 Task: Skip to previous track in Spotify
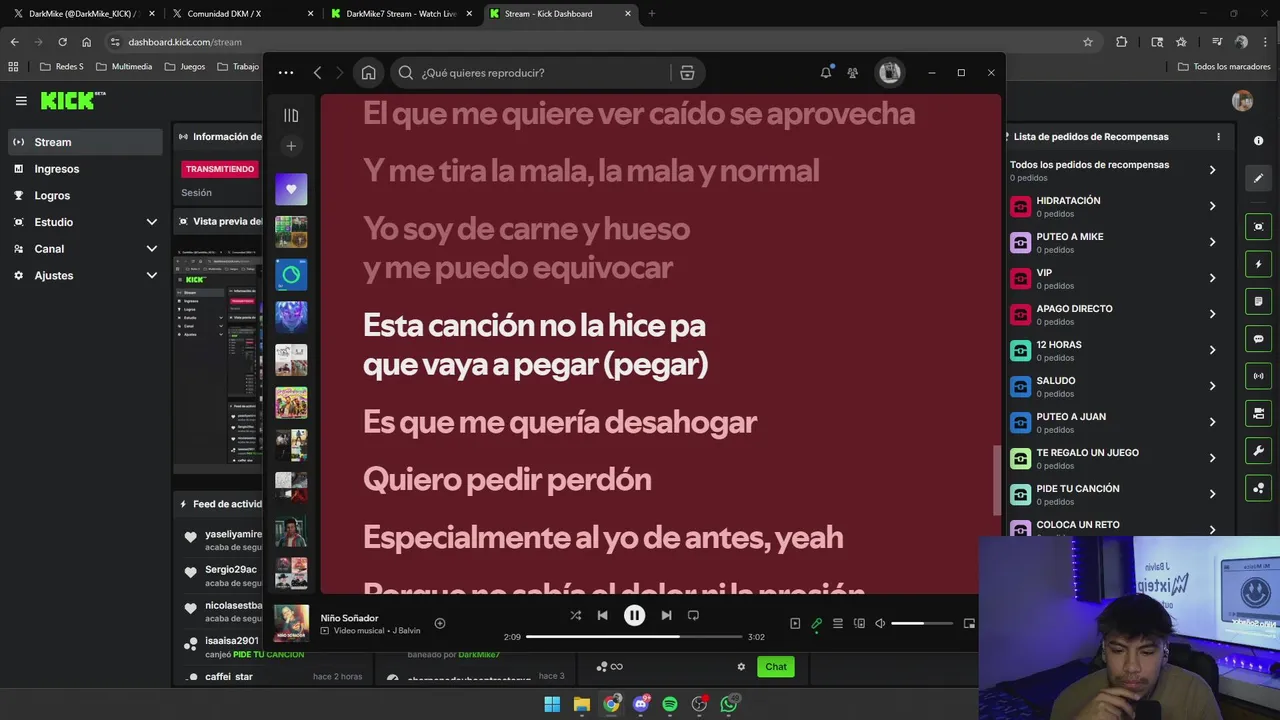[x=602, y=615]
